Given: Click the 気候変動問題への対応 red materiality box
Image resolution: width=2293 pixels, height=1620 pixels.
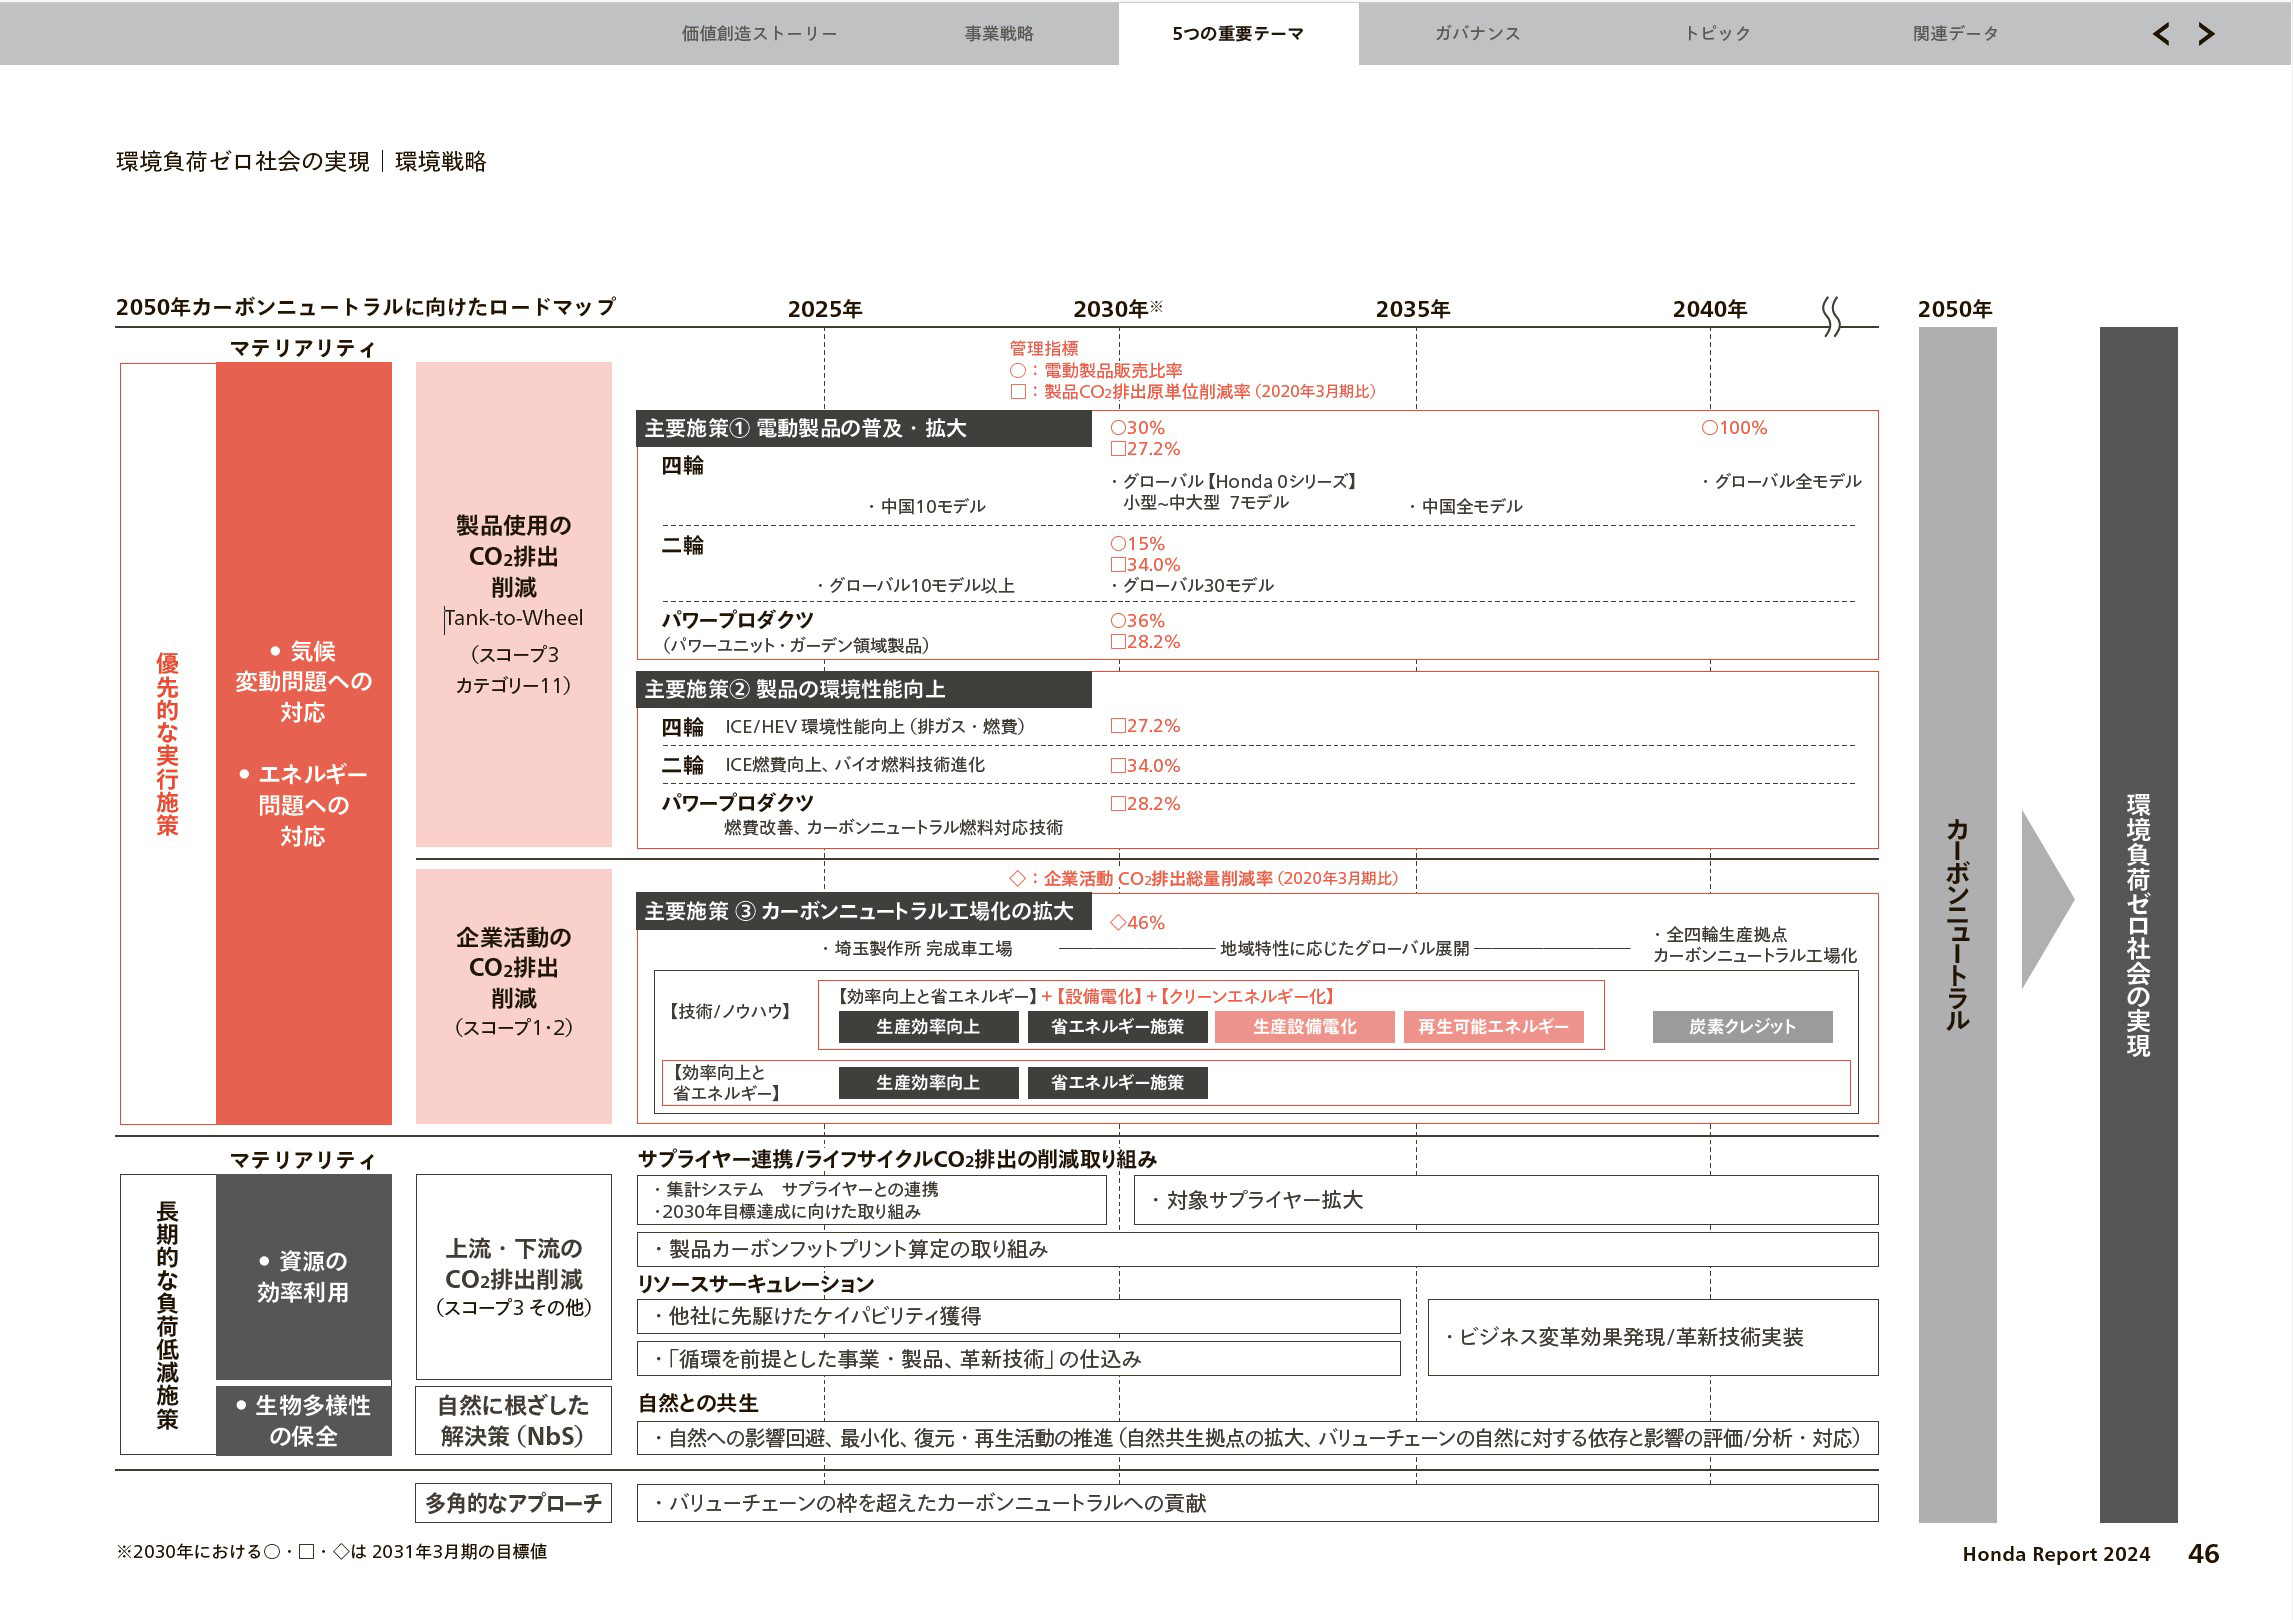Looking at the screenshot, I should click(304, 744).
